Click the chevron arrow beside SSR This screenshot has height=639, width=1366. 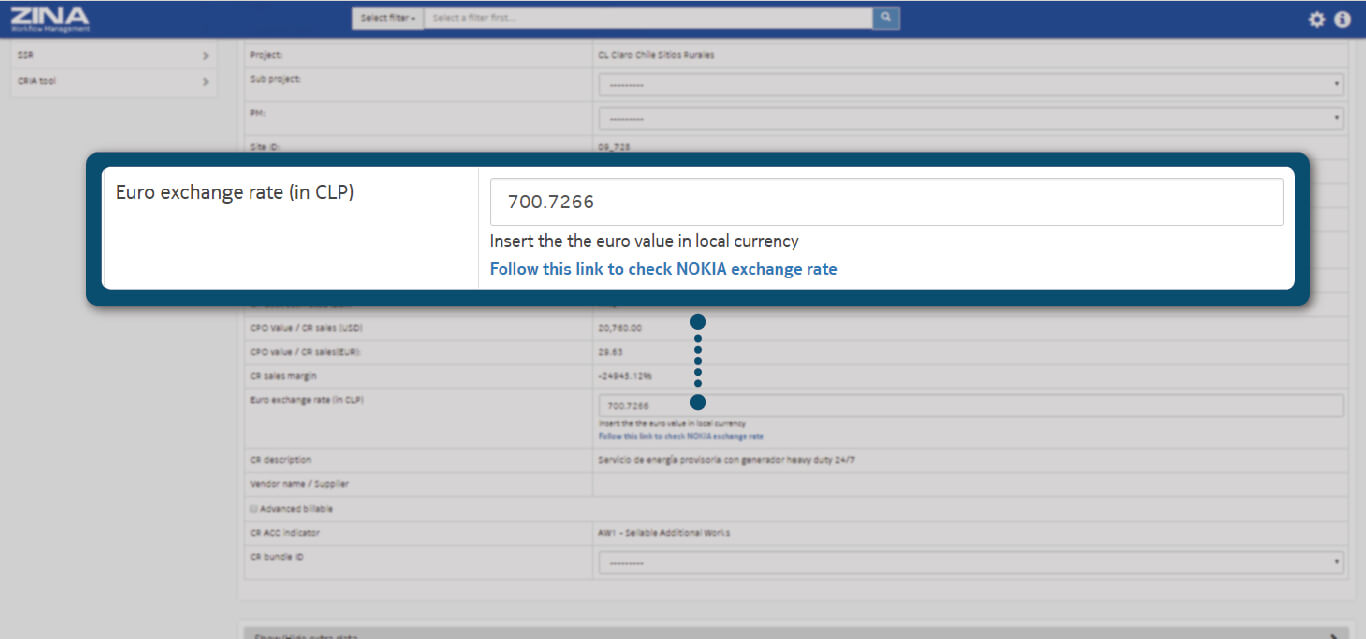click(x=205, y=56)
